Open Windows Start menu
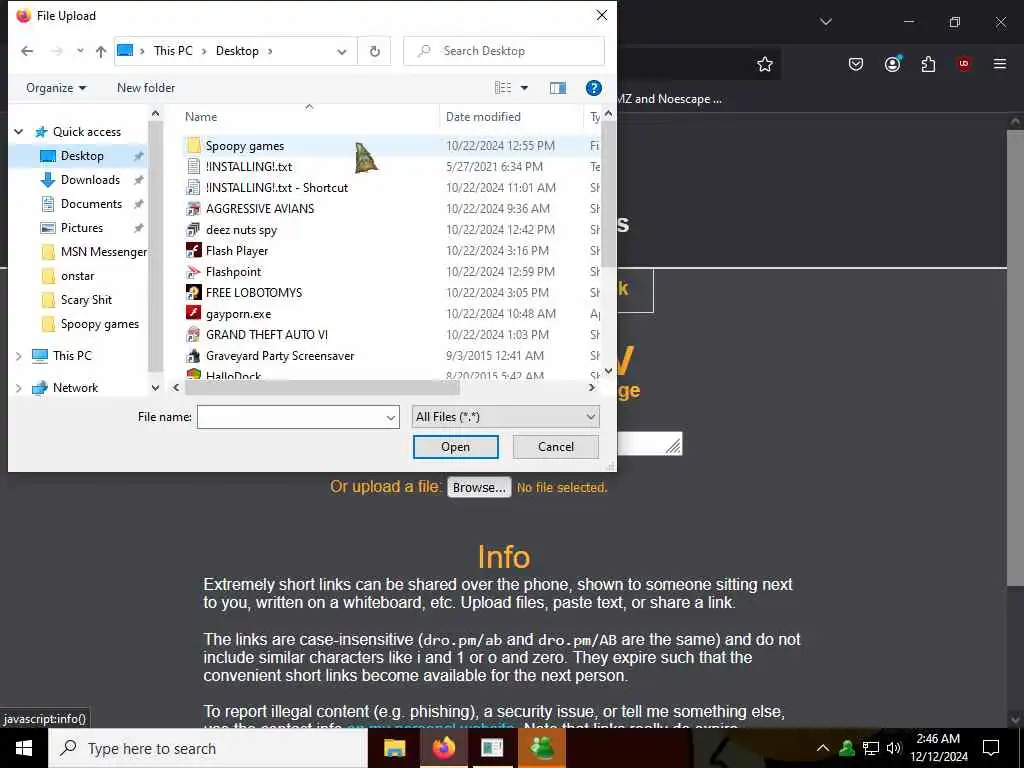 click(x=24, y=748)
